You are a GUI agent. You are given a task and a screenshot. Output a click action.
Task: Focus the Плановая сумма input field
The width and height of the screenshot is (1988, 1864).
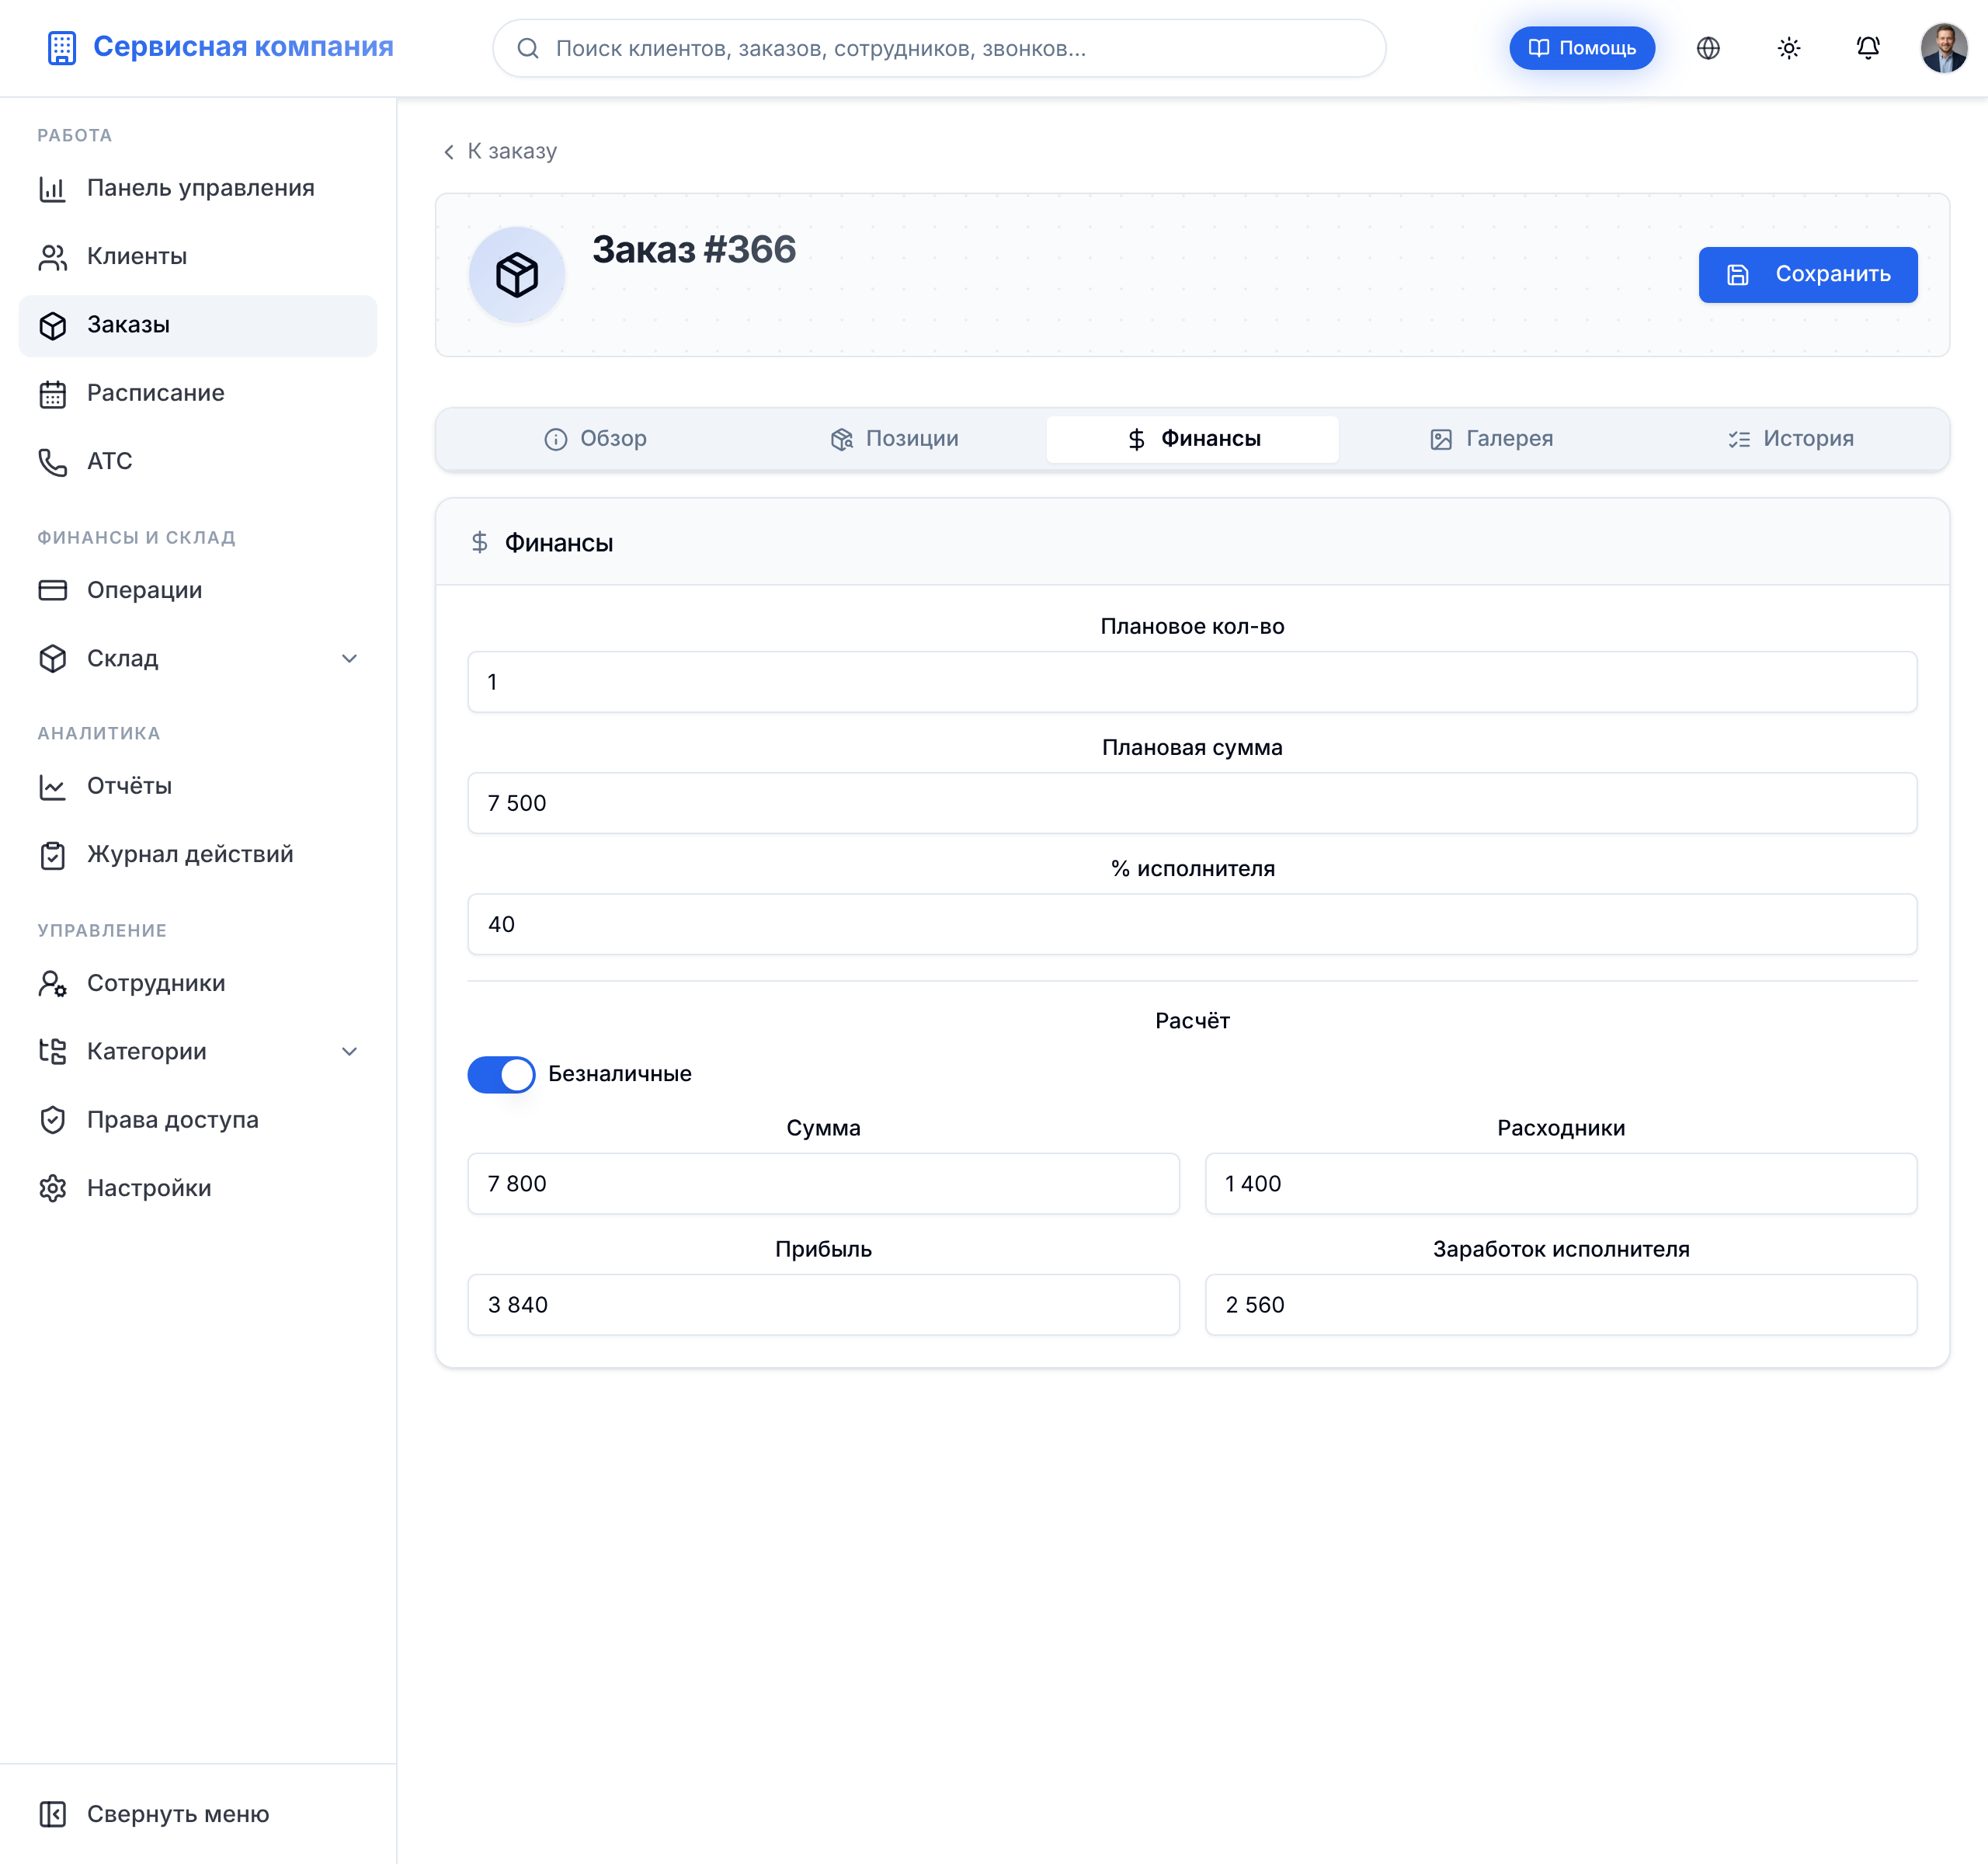(1192, 803)
